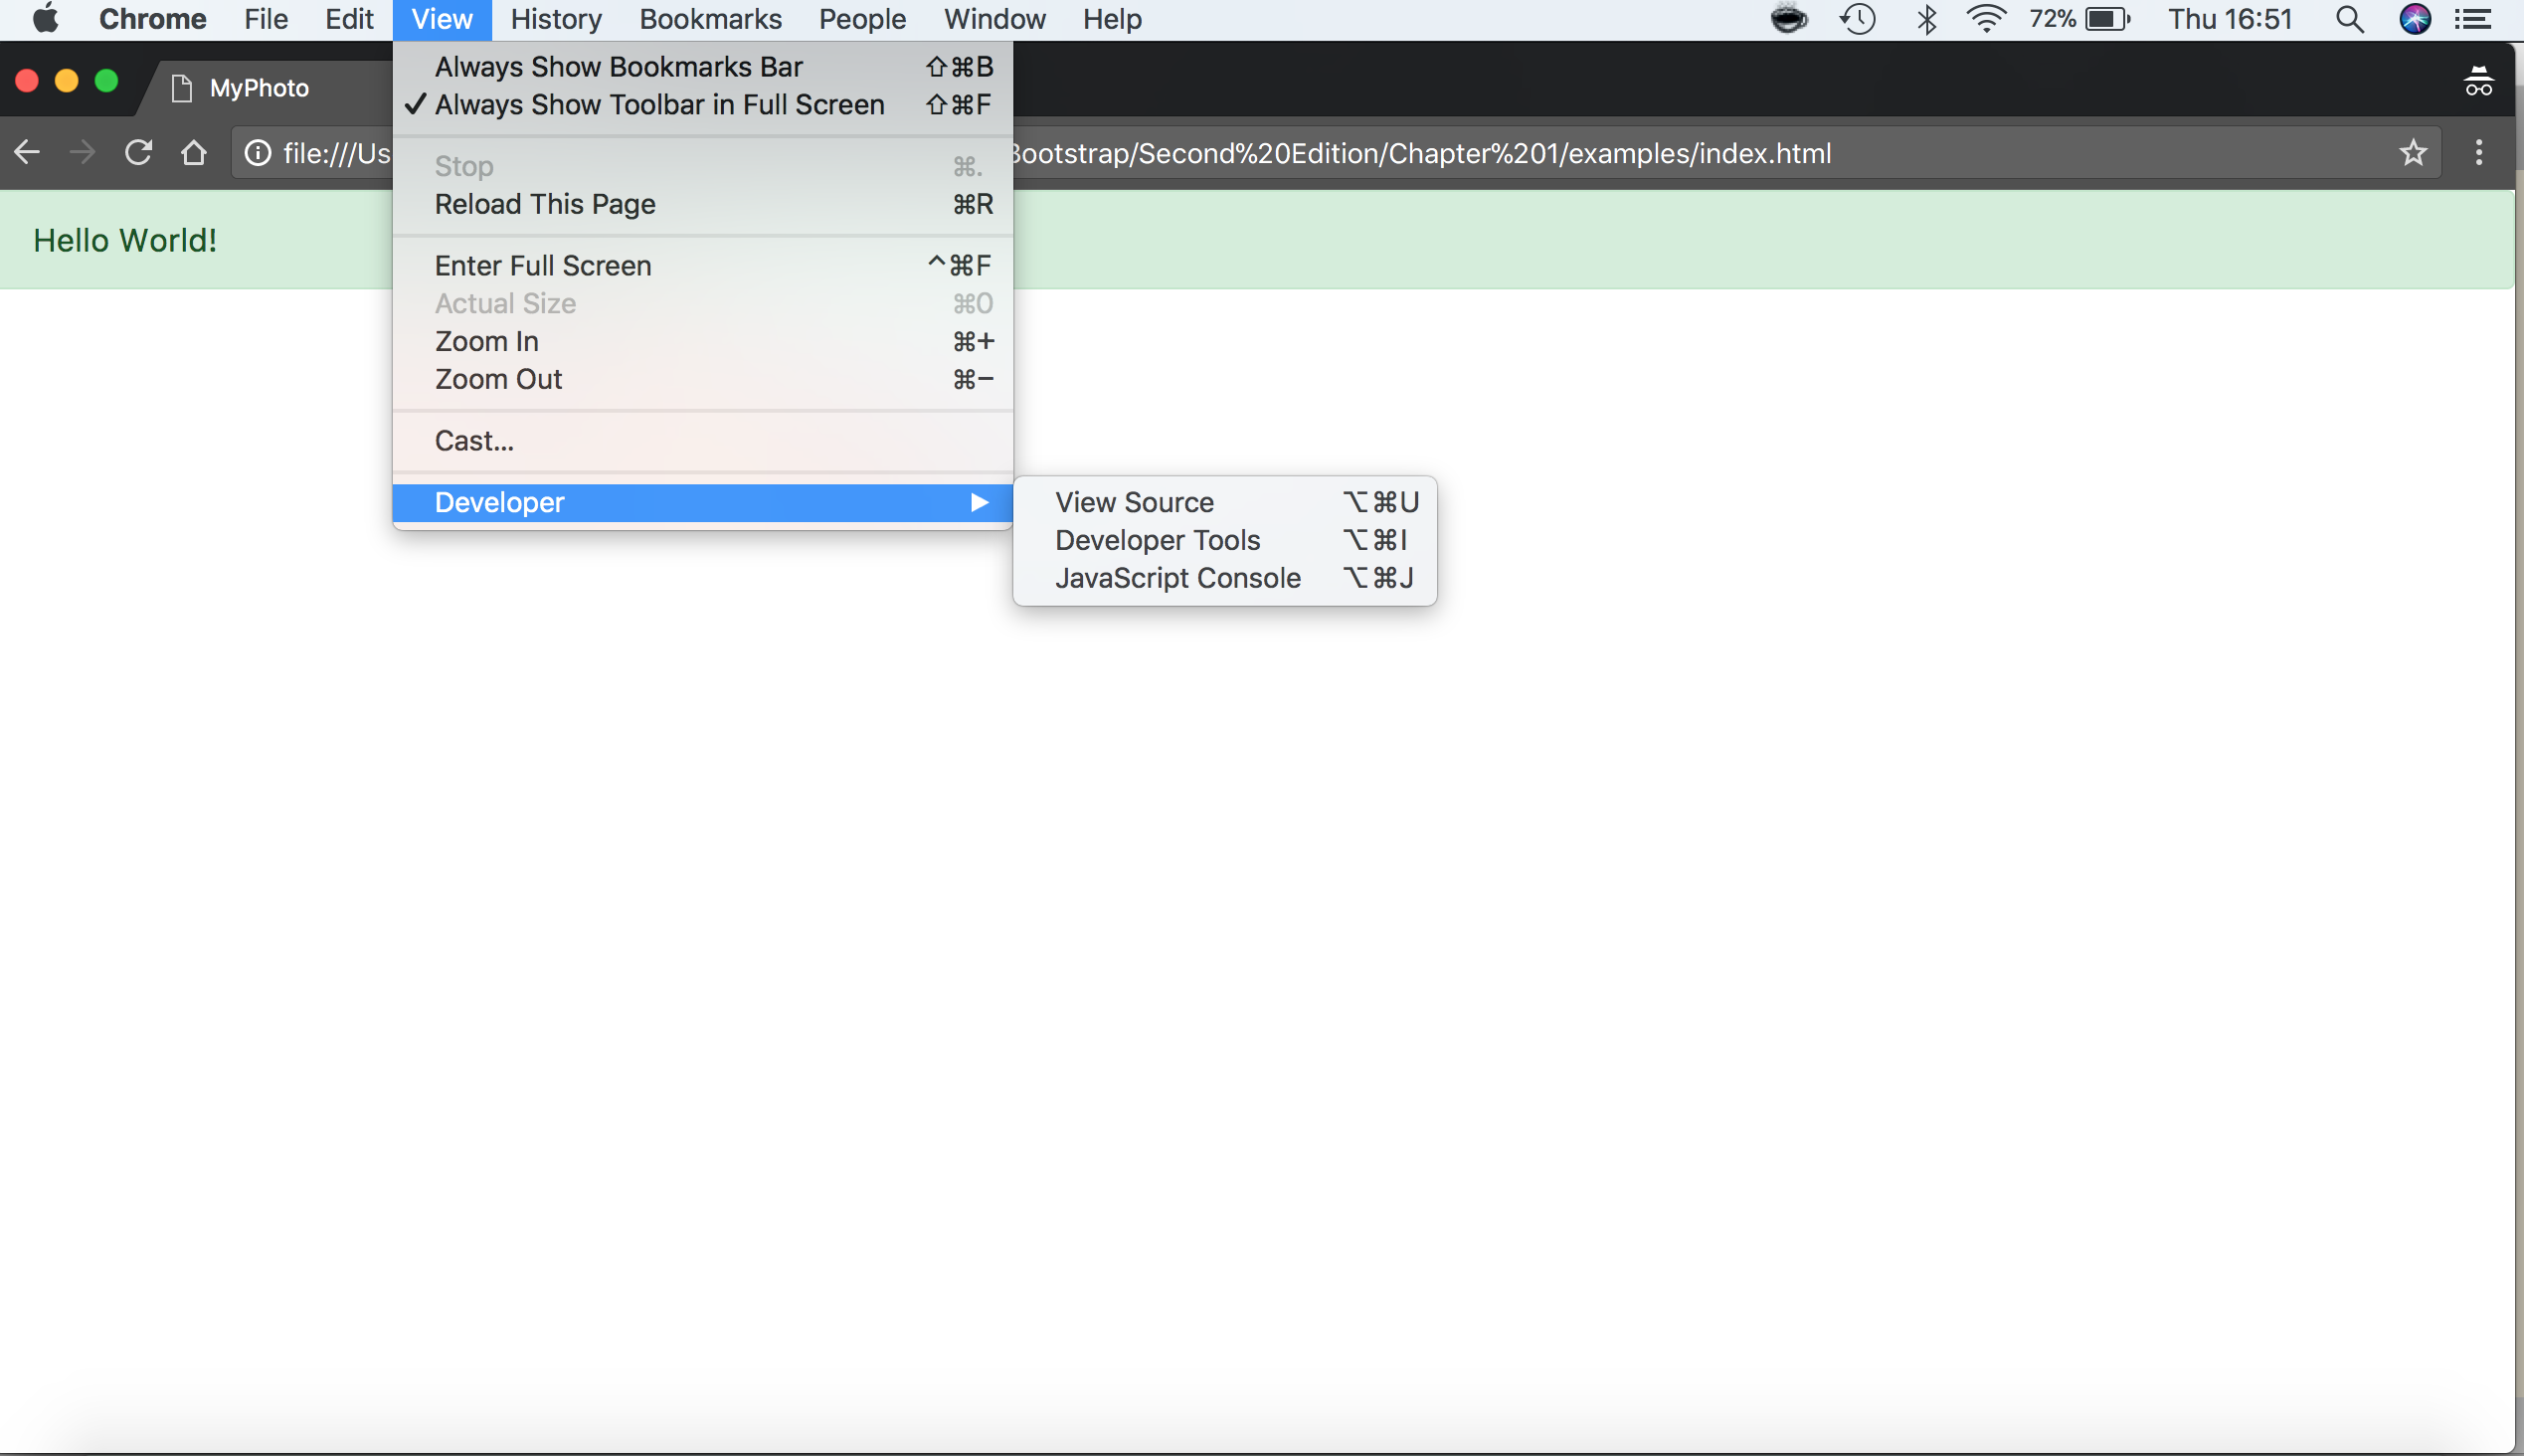This screenshot has width=2524, height=1456.
Task: Open Spotlight search magnifier icon
Action: coord(2349,19)
